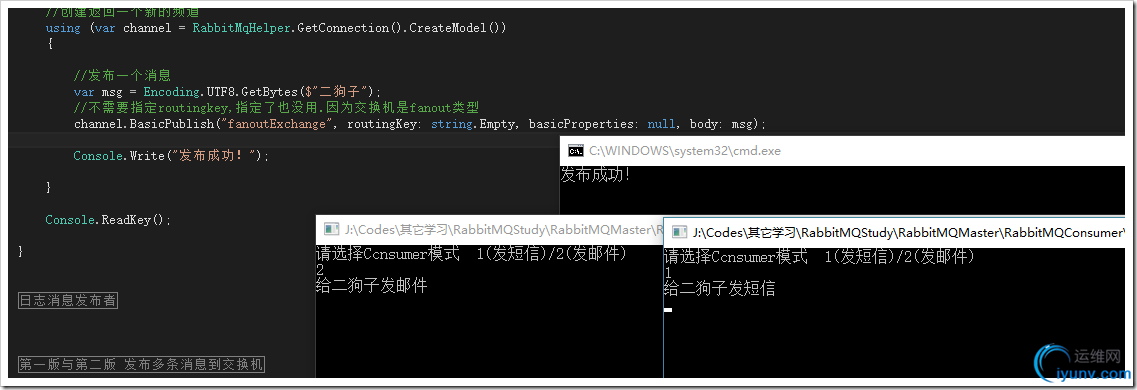Click the 给二狗子发短信 console output line
1137x390 pixels.
coord(719,289)
